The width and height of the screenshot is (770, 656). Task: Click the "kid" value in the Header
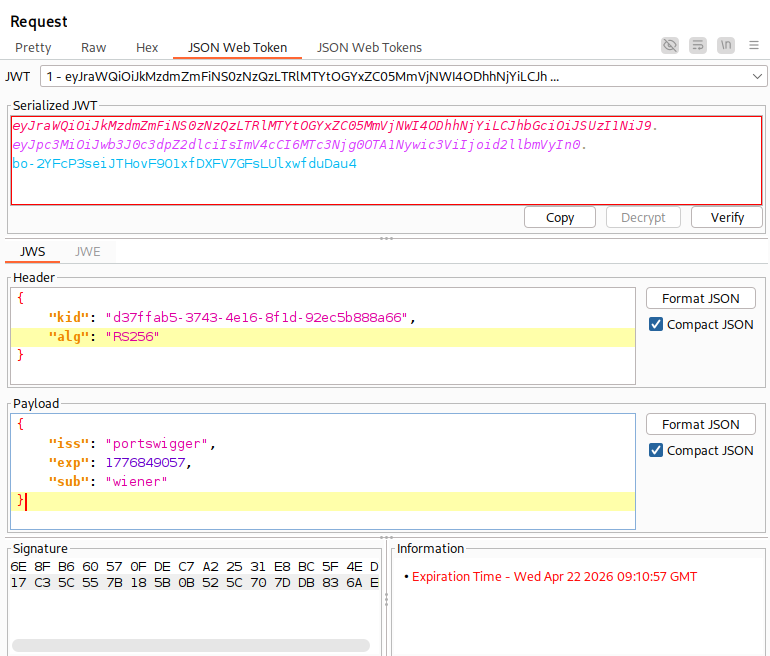pos(256,318)
